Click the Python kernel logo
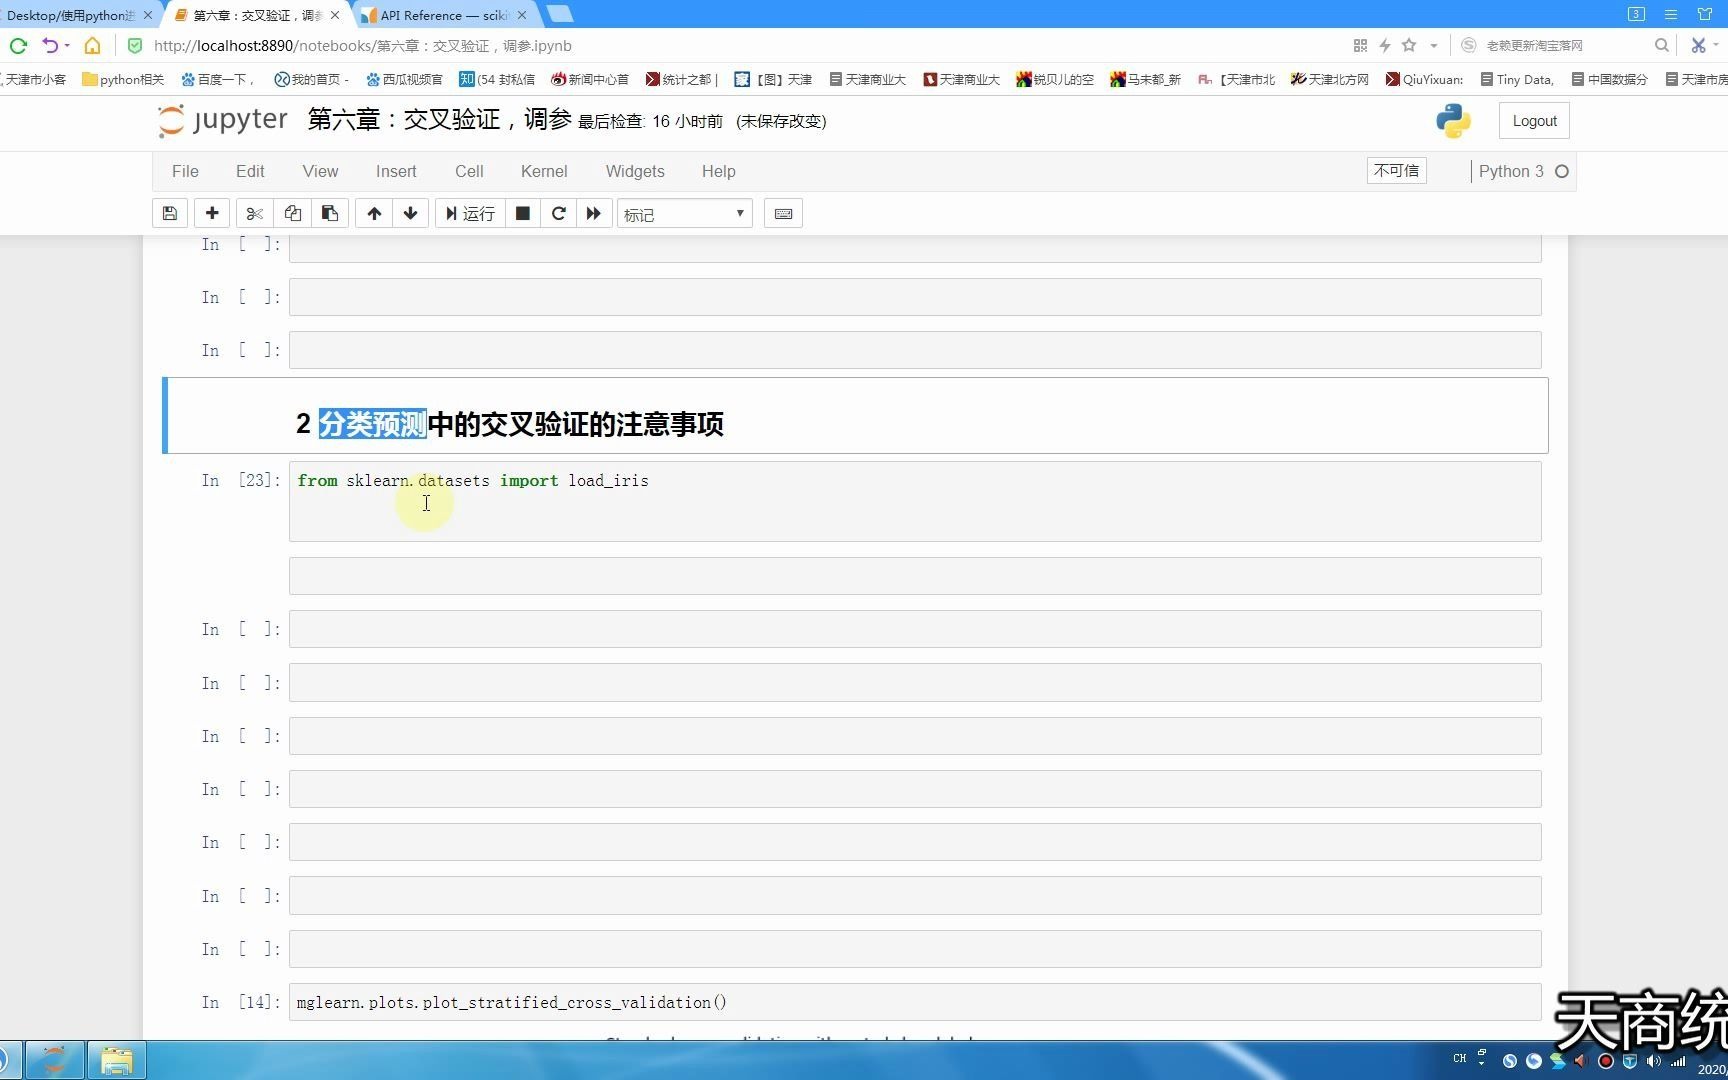This screenshot has width=1728, height=1080. click(x=1453, y=121)
